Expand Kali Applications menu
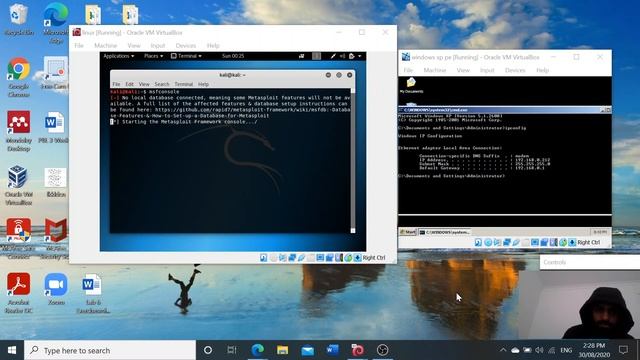640x360 pixels. point(118,56)
